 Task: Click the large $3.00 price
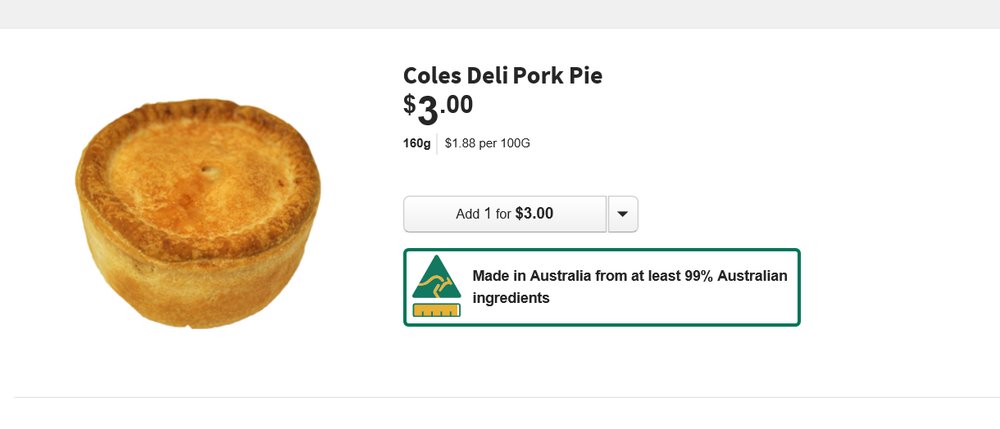click(440, 106)
